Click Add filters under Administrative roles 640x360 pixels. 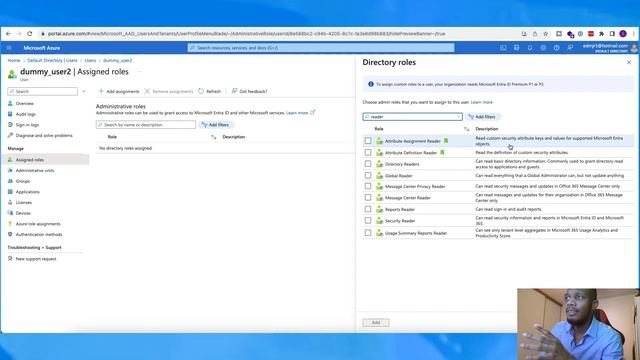click(x=216, y=125)
